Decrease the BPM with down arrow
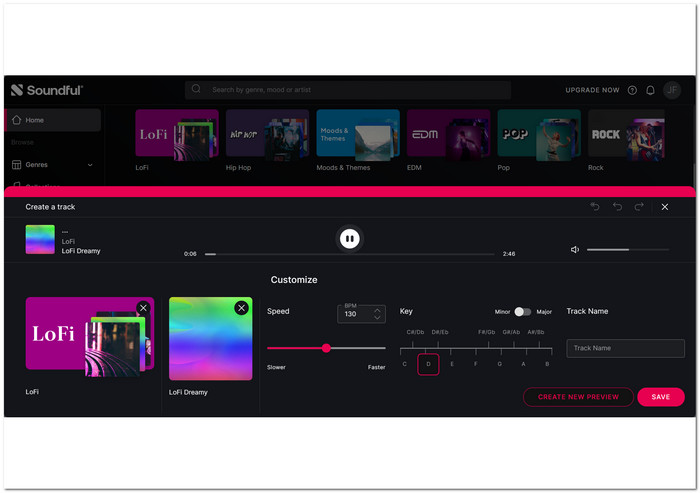The width and height of the screenshot is (700, 493). coord(377,317)
